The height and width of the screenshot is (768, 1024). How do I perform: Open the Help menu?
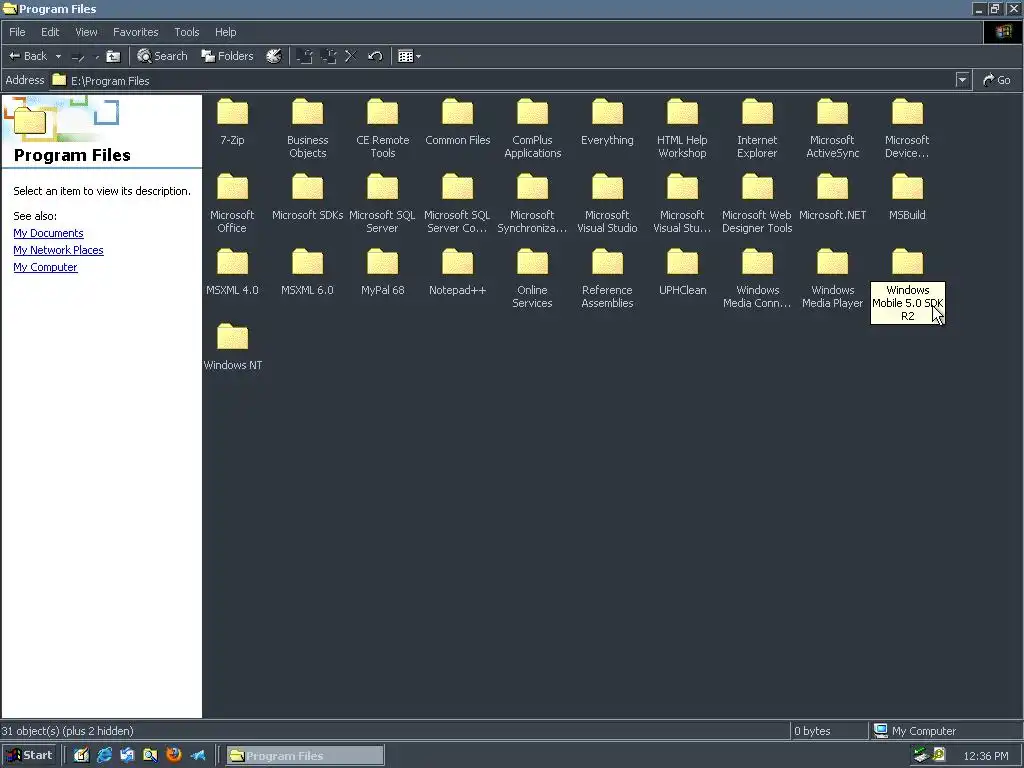point(225,32)
